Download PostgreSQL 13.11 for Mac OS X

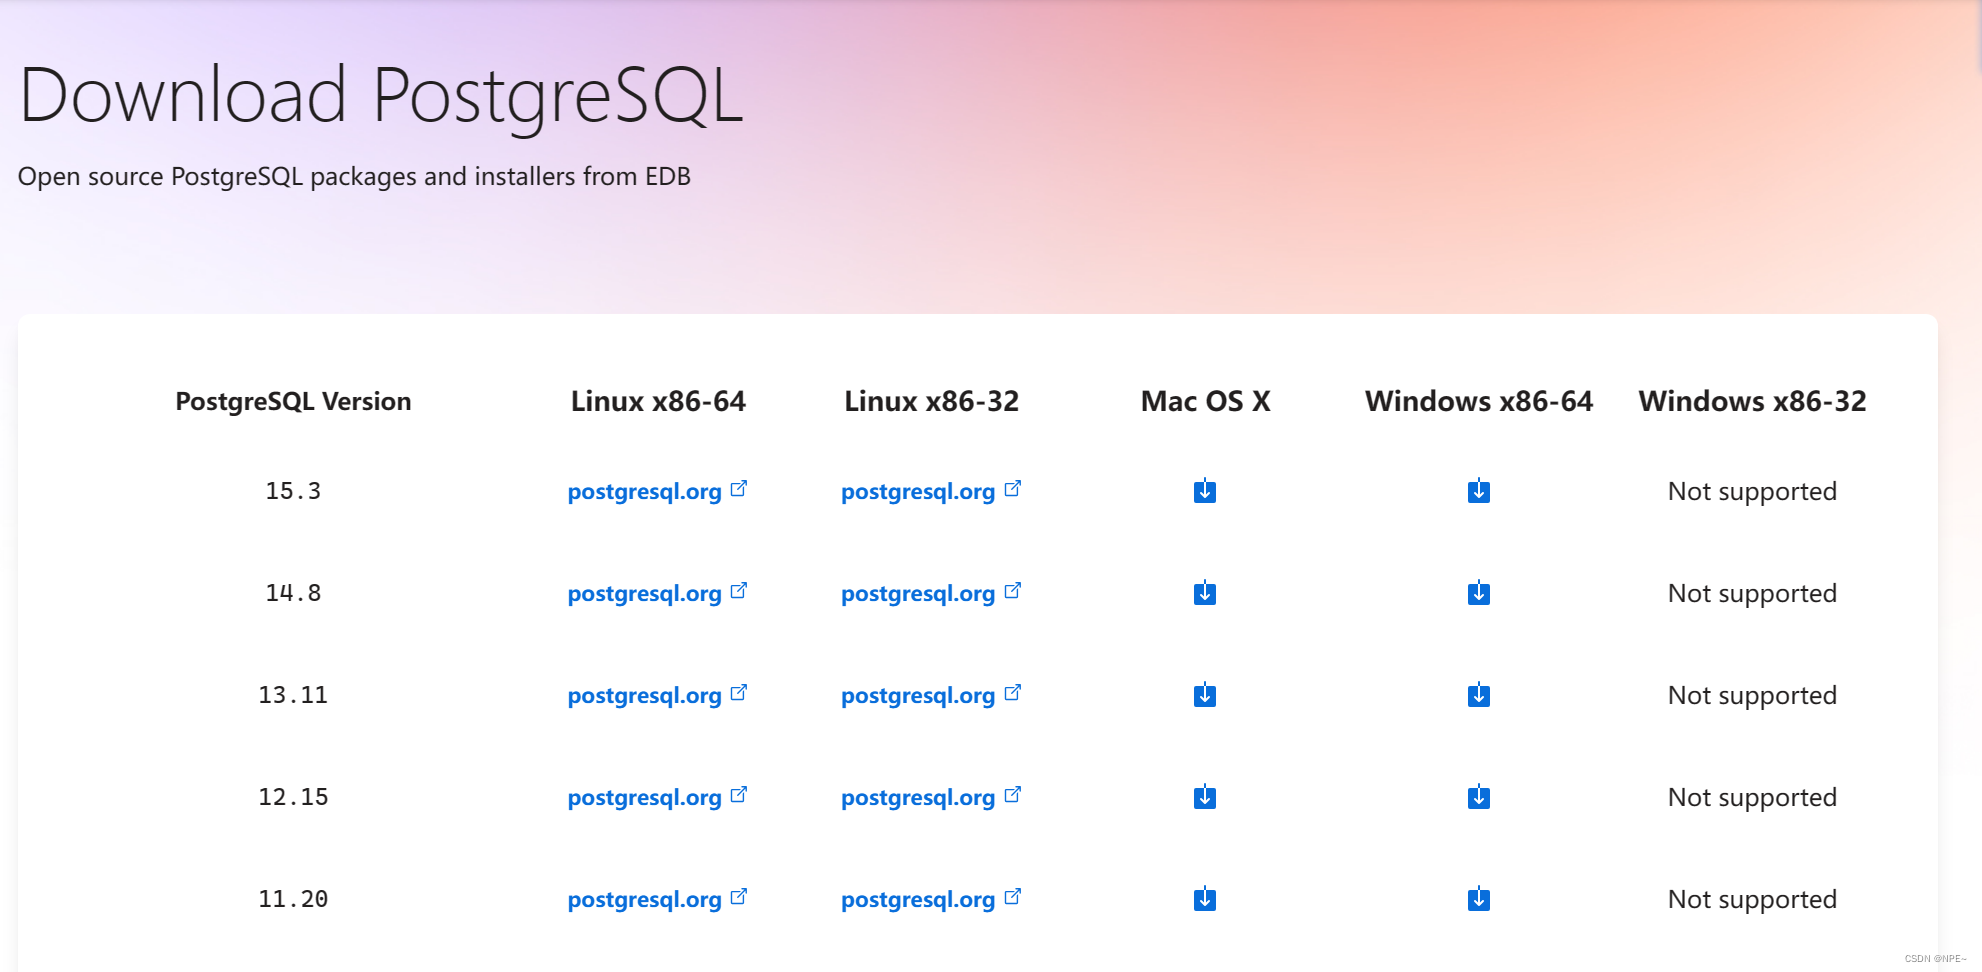pos(1205,695)
